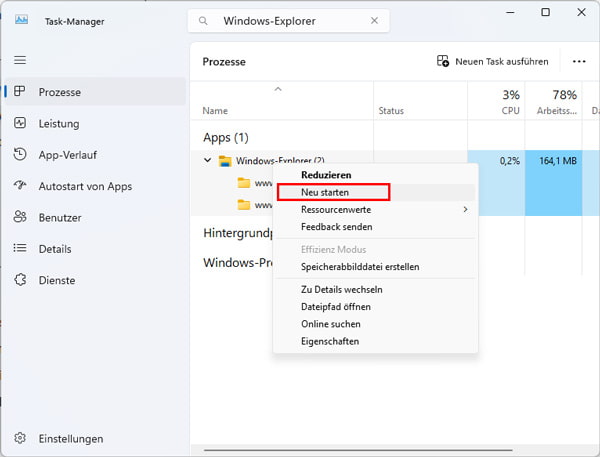Select Feedback senden in context menu
Viewport: 600px width, 457px height.
(x=375, y=227)
